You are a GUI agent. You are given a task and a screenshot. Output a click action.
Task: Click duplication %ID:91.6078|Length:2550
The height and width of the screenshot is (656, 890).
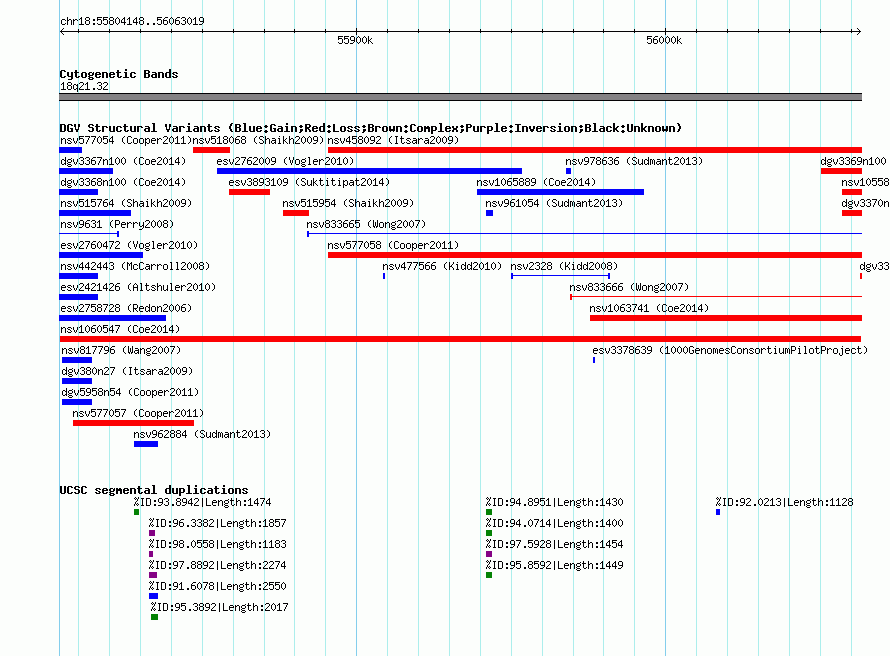click(217, 586)
